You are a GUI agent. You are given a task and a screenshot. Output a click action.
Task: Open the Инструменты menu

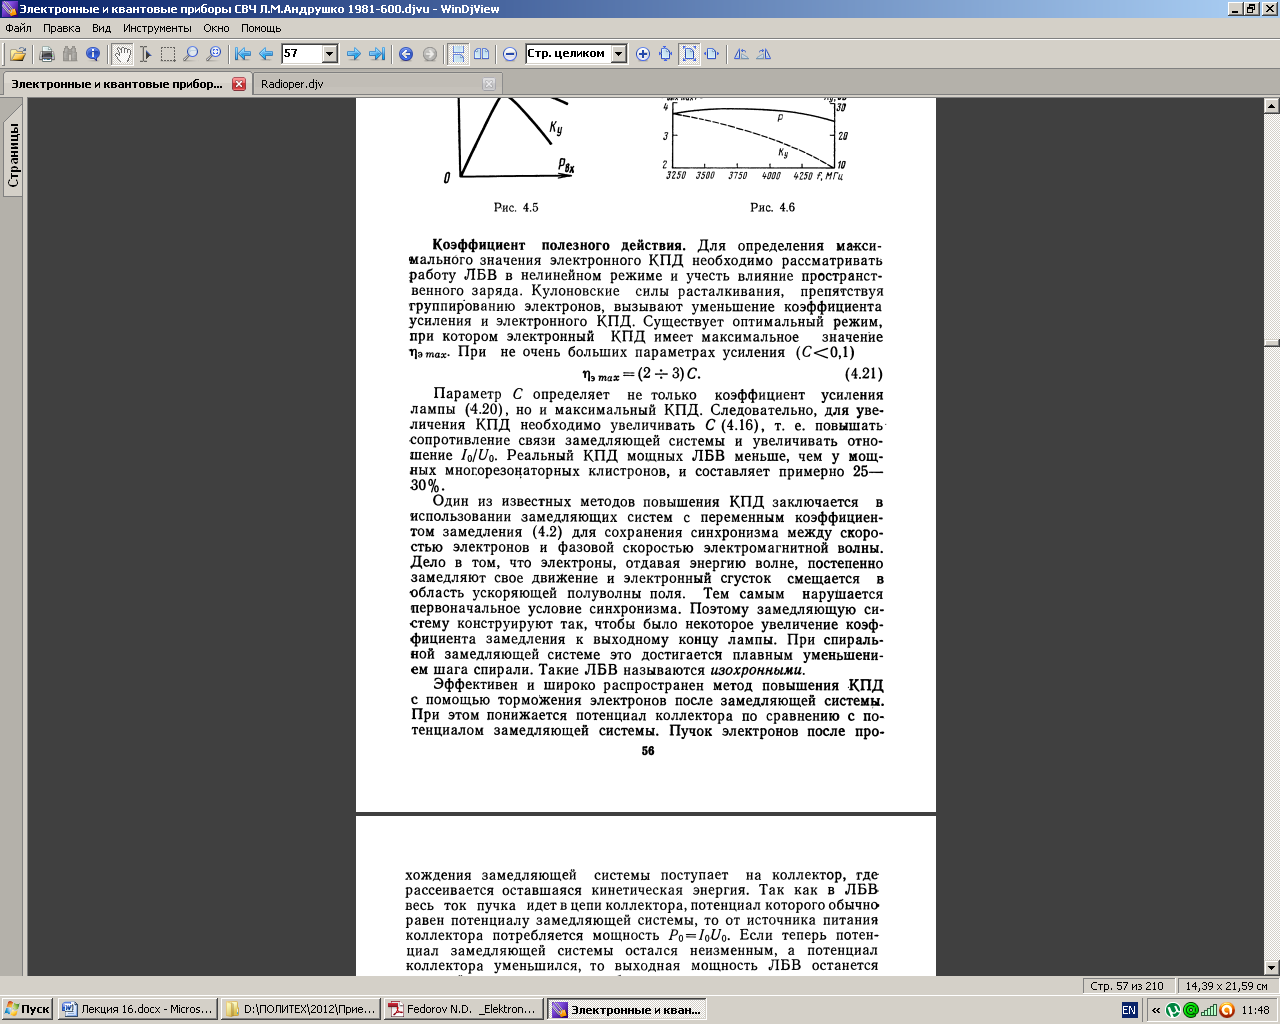[157, 28]
